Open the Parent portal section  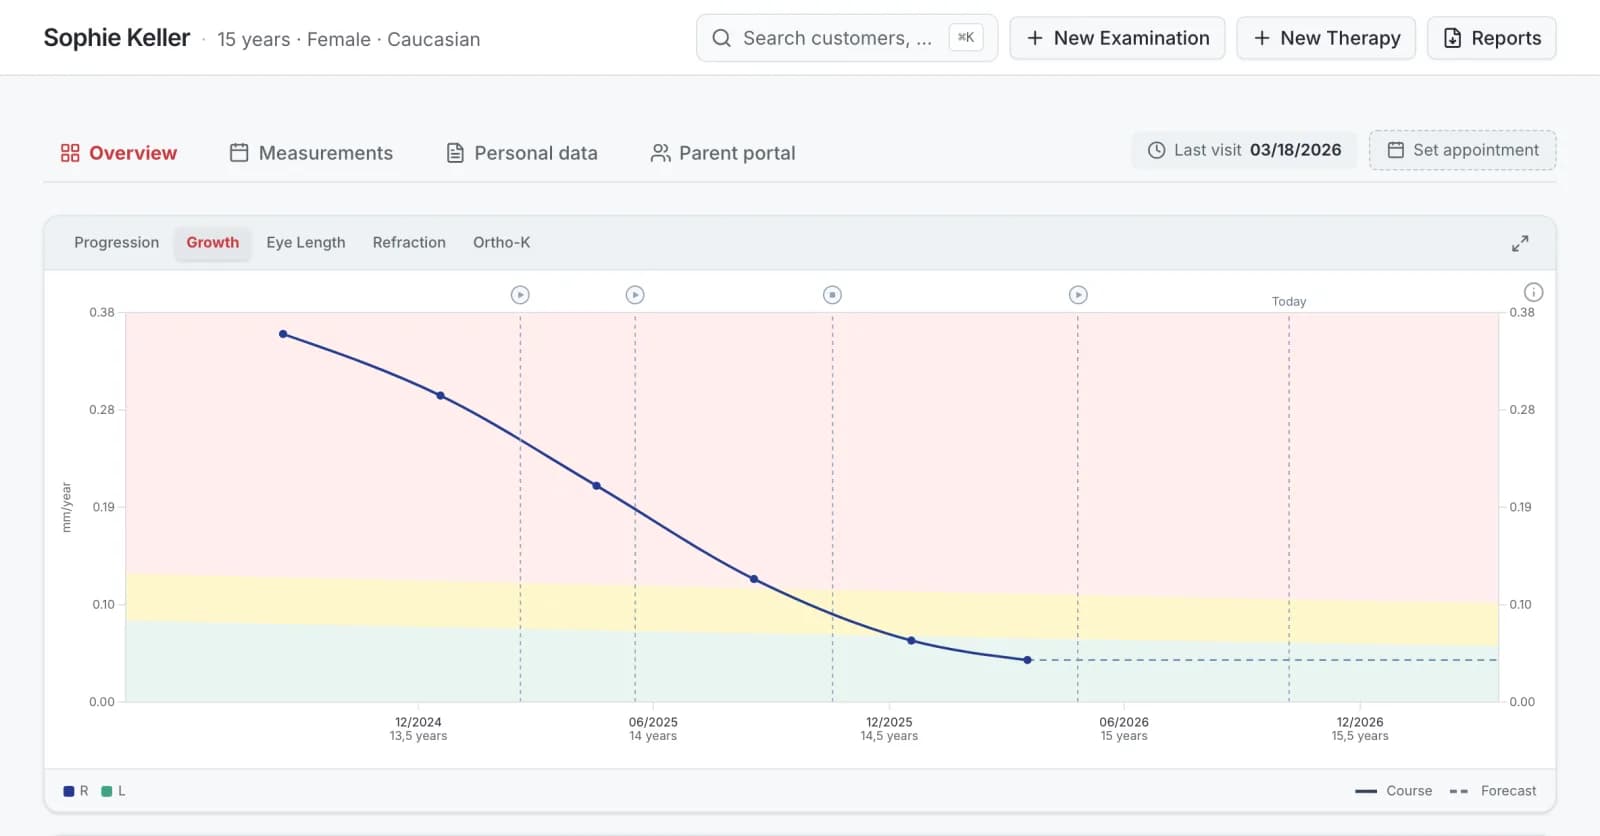[723, 153]
